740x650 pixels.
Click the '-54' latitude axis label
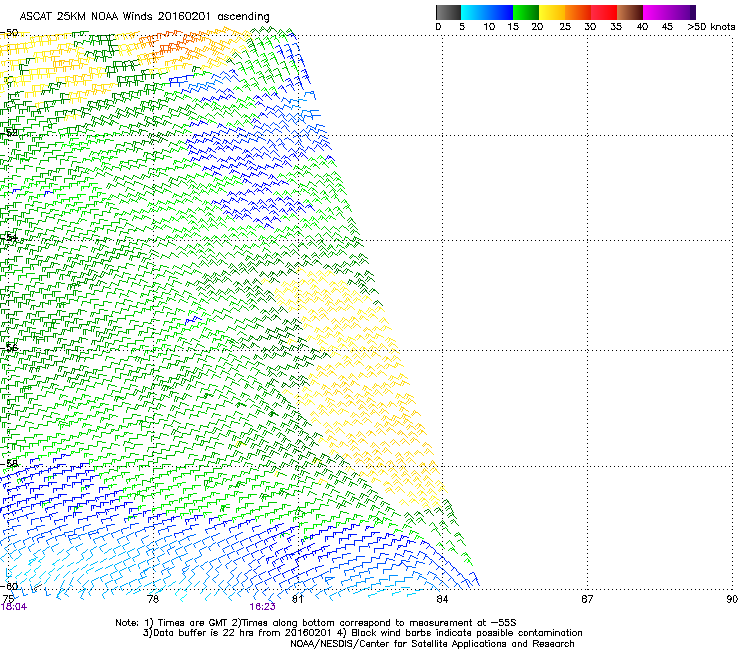pyautogui.click(x=9, y=237)
